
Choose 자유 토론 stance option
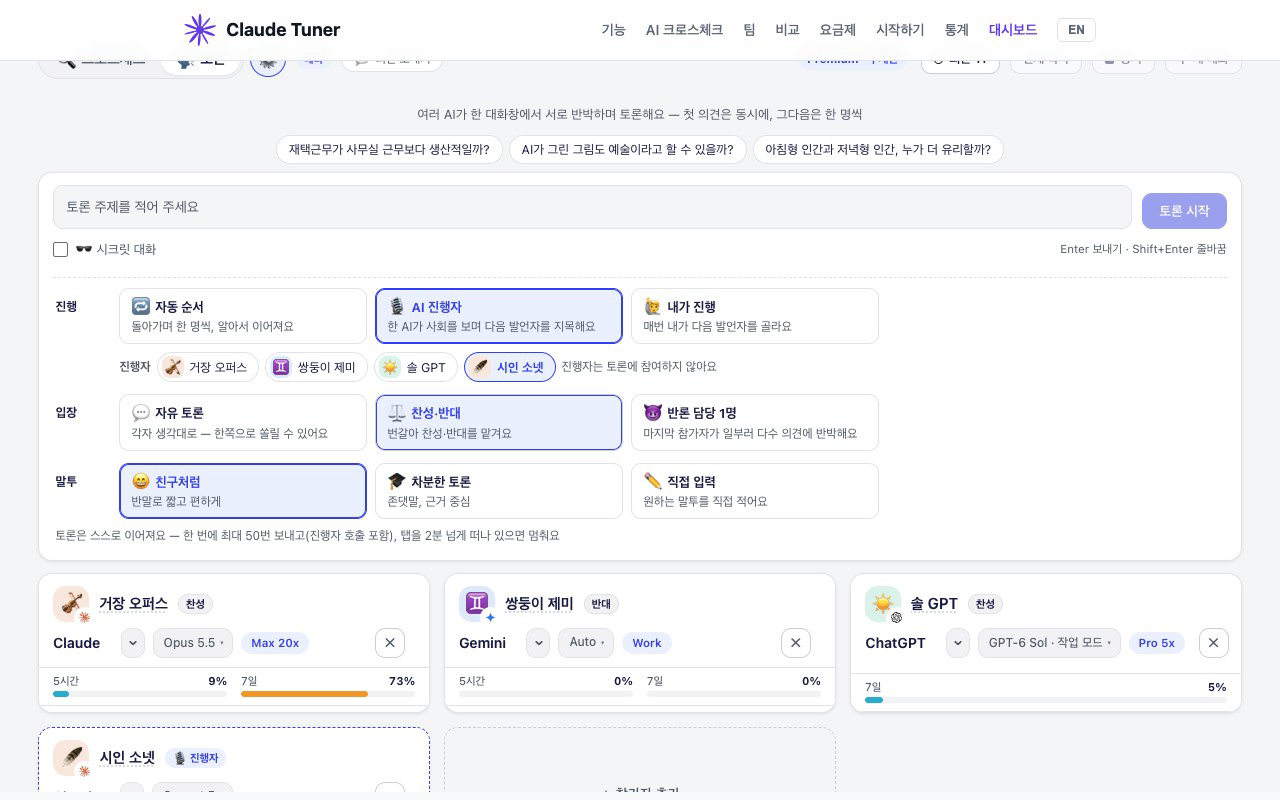243,422
